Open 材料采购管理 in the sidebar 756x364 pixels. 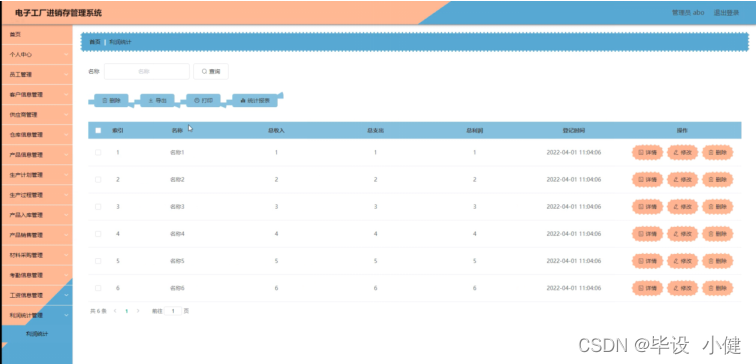pos(37,255)
